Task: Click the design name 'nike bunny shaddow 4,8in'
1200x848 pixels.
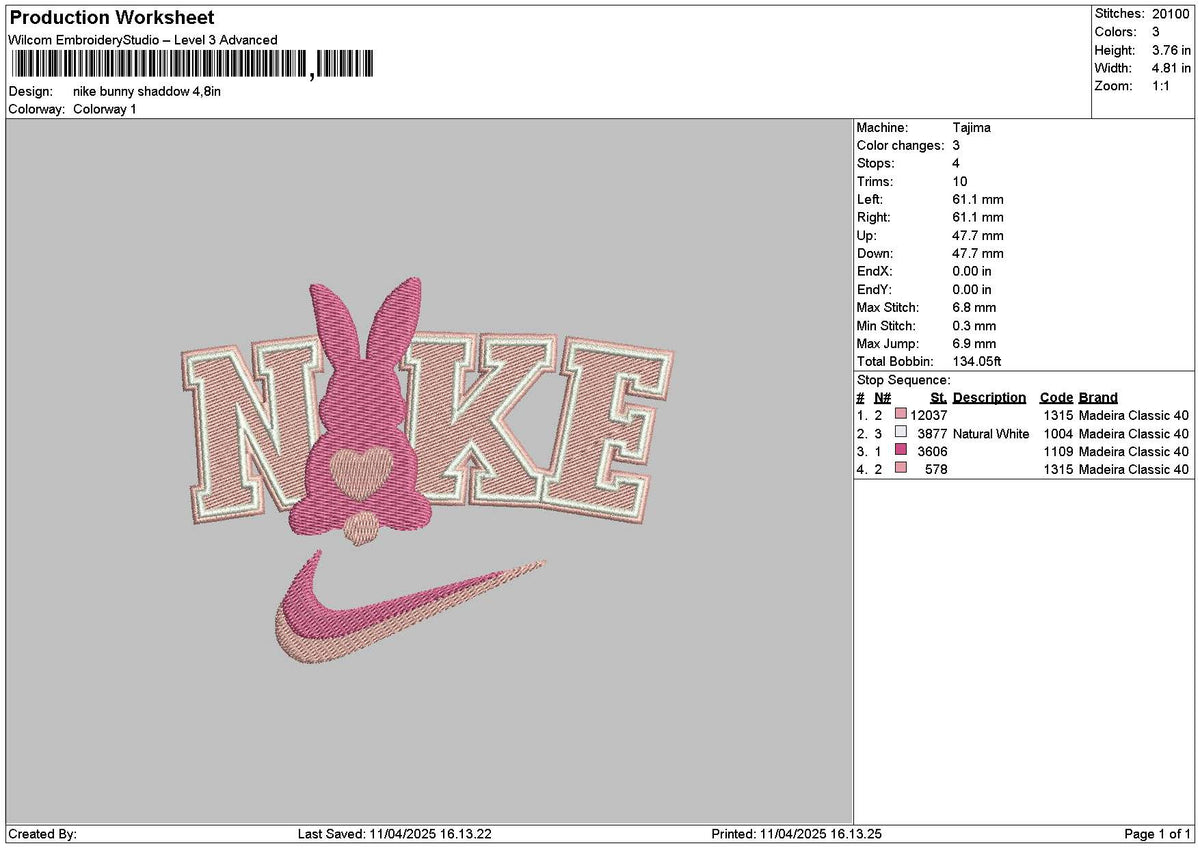Action: [x=147, y=91]
